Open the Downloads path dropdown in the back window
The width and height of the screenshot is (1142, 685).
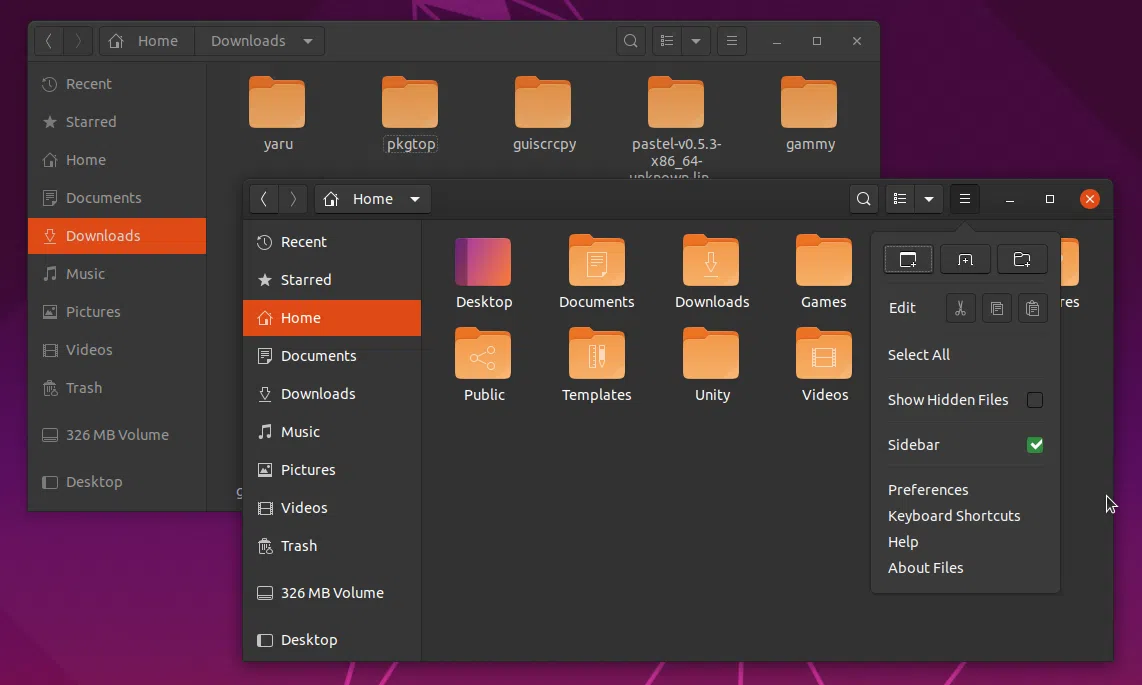click(x=308, y=41)
